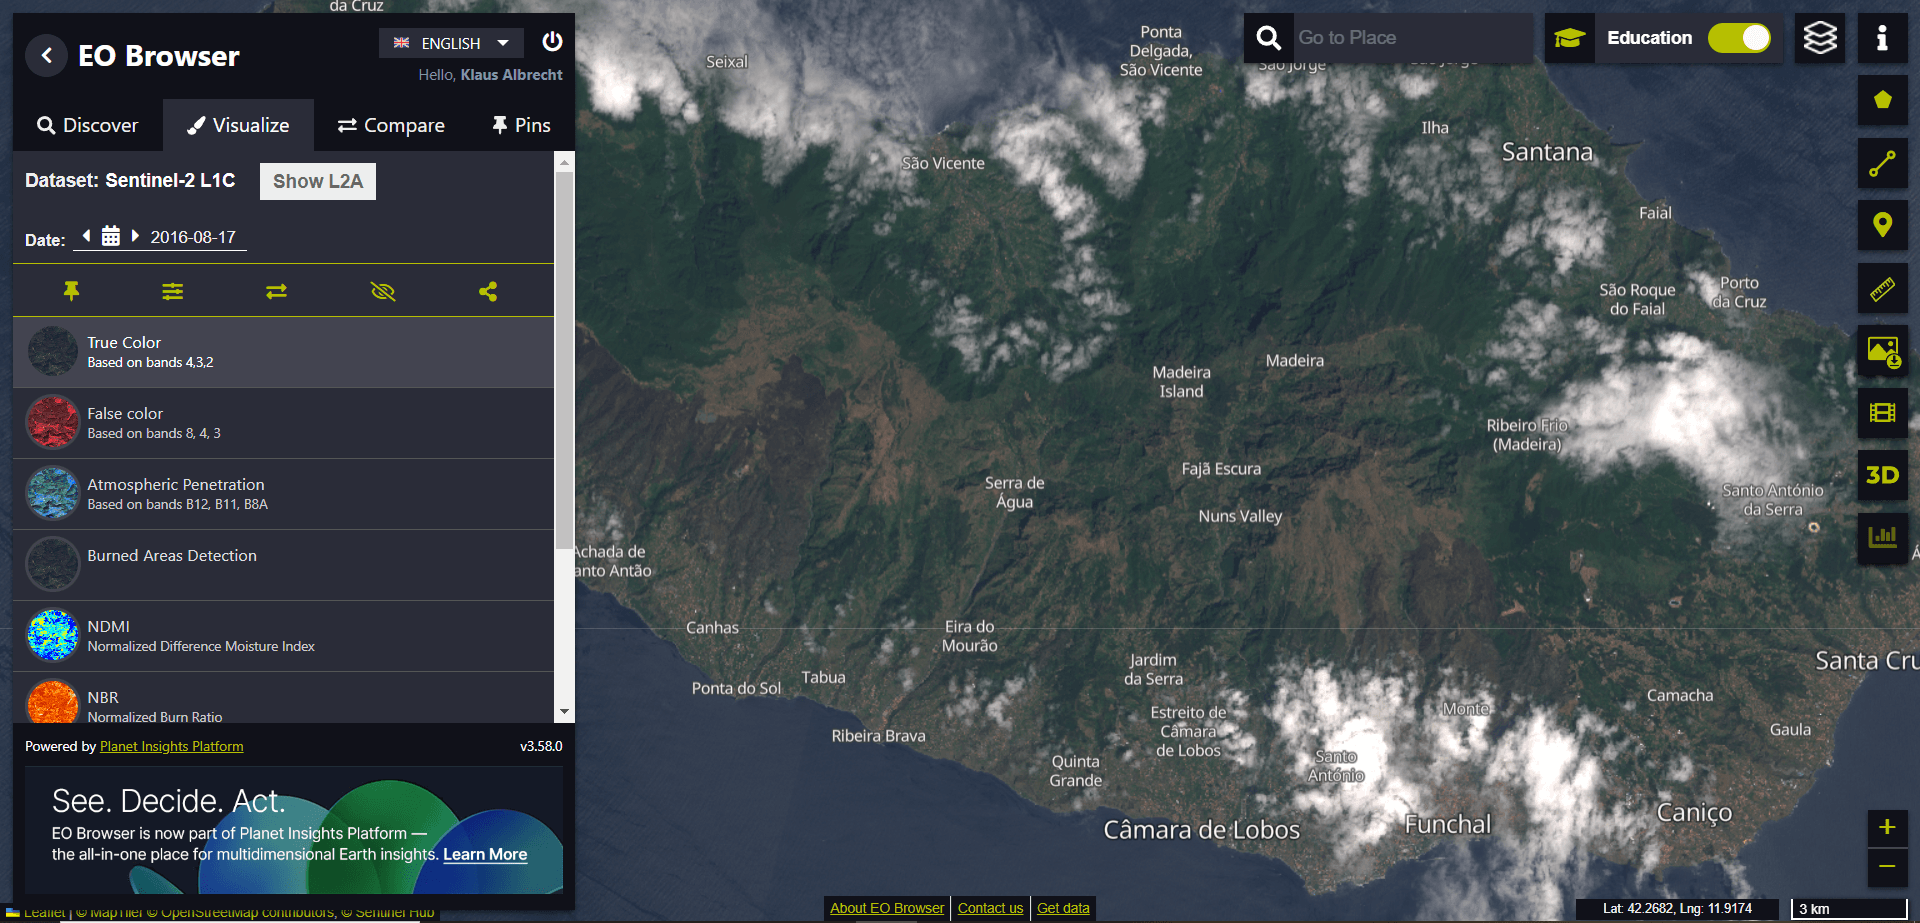The image size is (1920, 923).
Task: Open the timelapse film icon
Action: tap(1882, 413)
